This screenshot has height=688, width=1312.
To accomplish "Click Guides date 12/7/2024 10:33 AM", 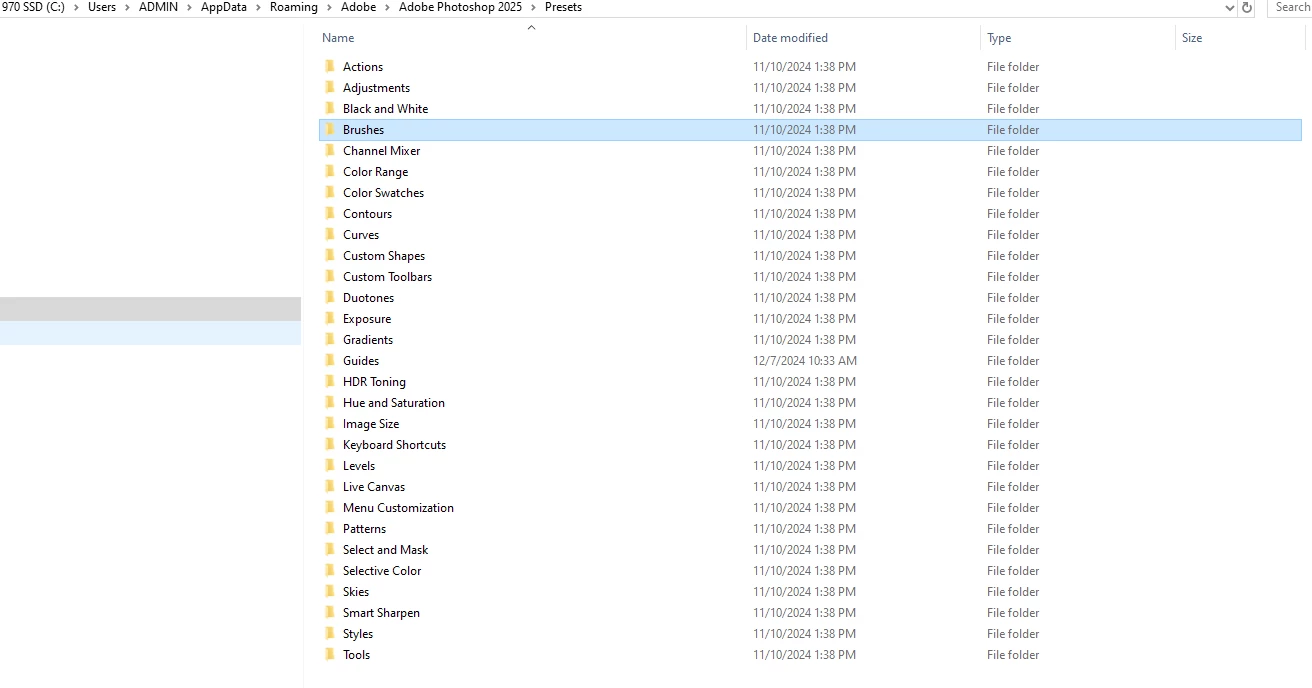I will tap(805, 361).
